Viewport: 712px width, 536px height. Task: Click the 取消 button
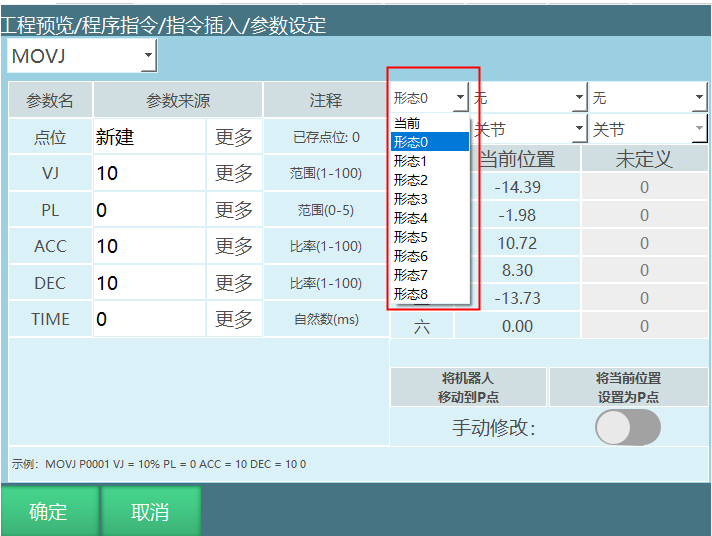[150, 512]
